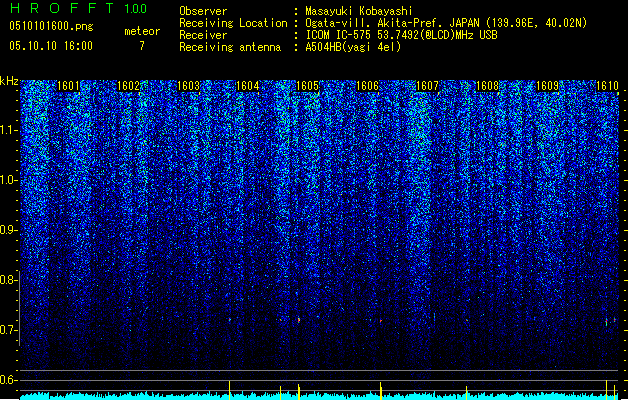Click the red meteor echo under the 1606 label

(381, 321)
